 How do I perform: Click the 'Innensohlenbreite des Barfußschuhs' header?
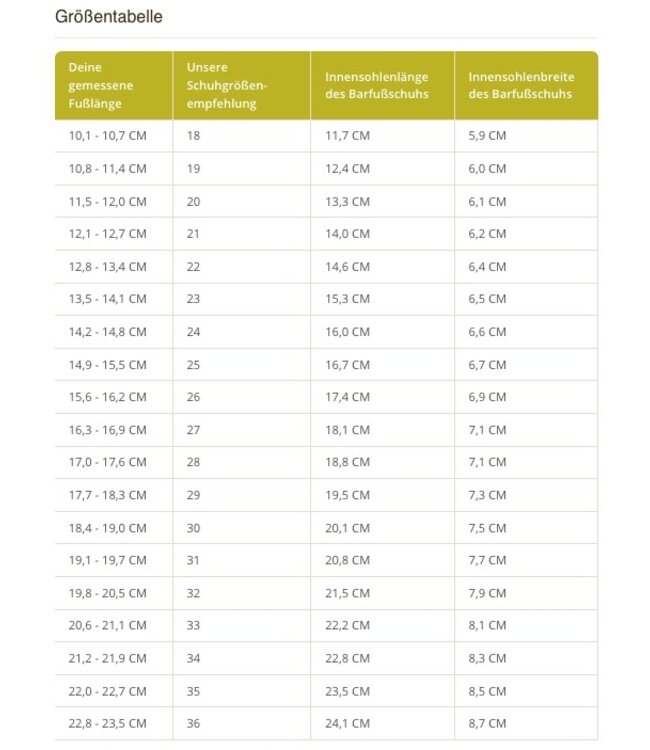click(x=520, y=85)
